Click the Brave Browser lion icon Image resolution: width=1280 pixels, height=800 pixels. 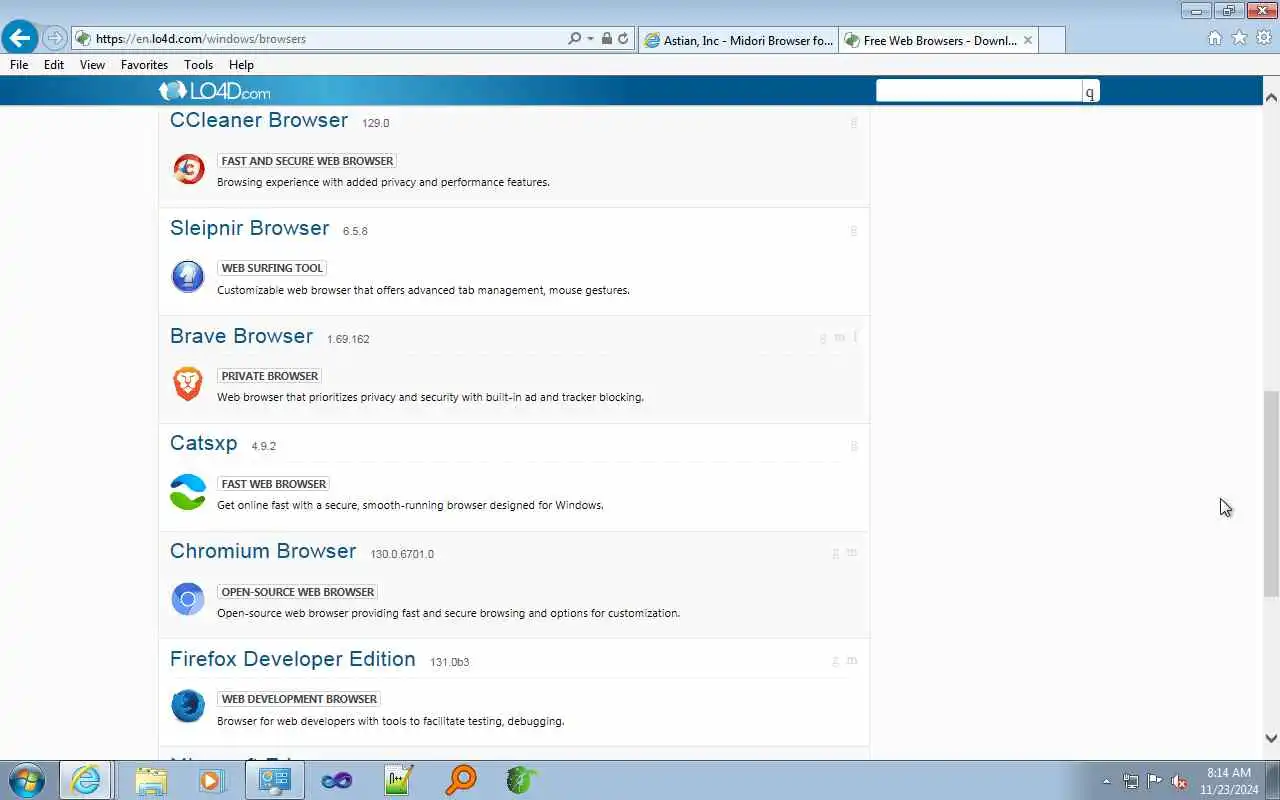(x=188, y=384)
